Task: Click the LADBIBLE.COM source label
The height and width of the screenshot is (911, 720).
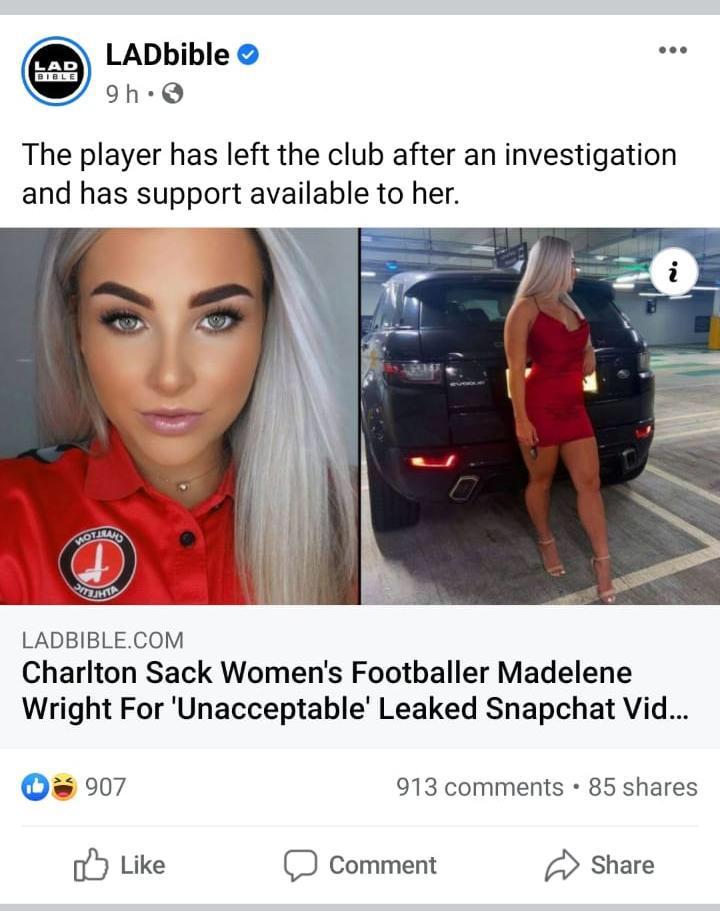Action: 103,640
